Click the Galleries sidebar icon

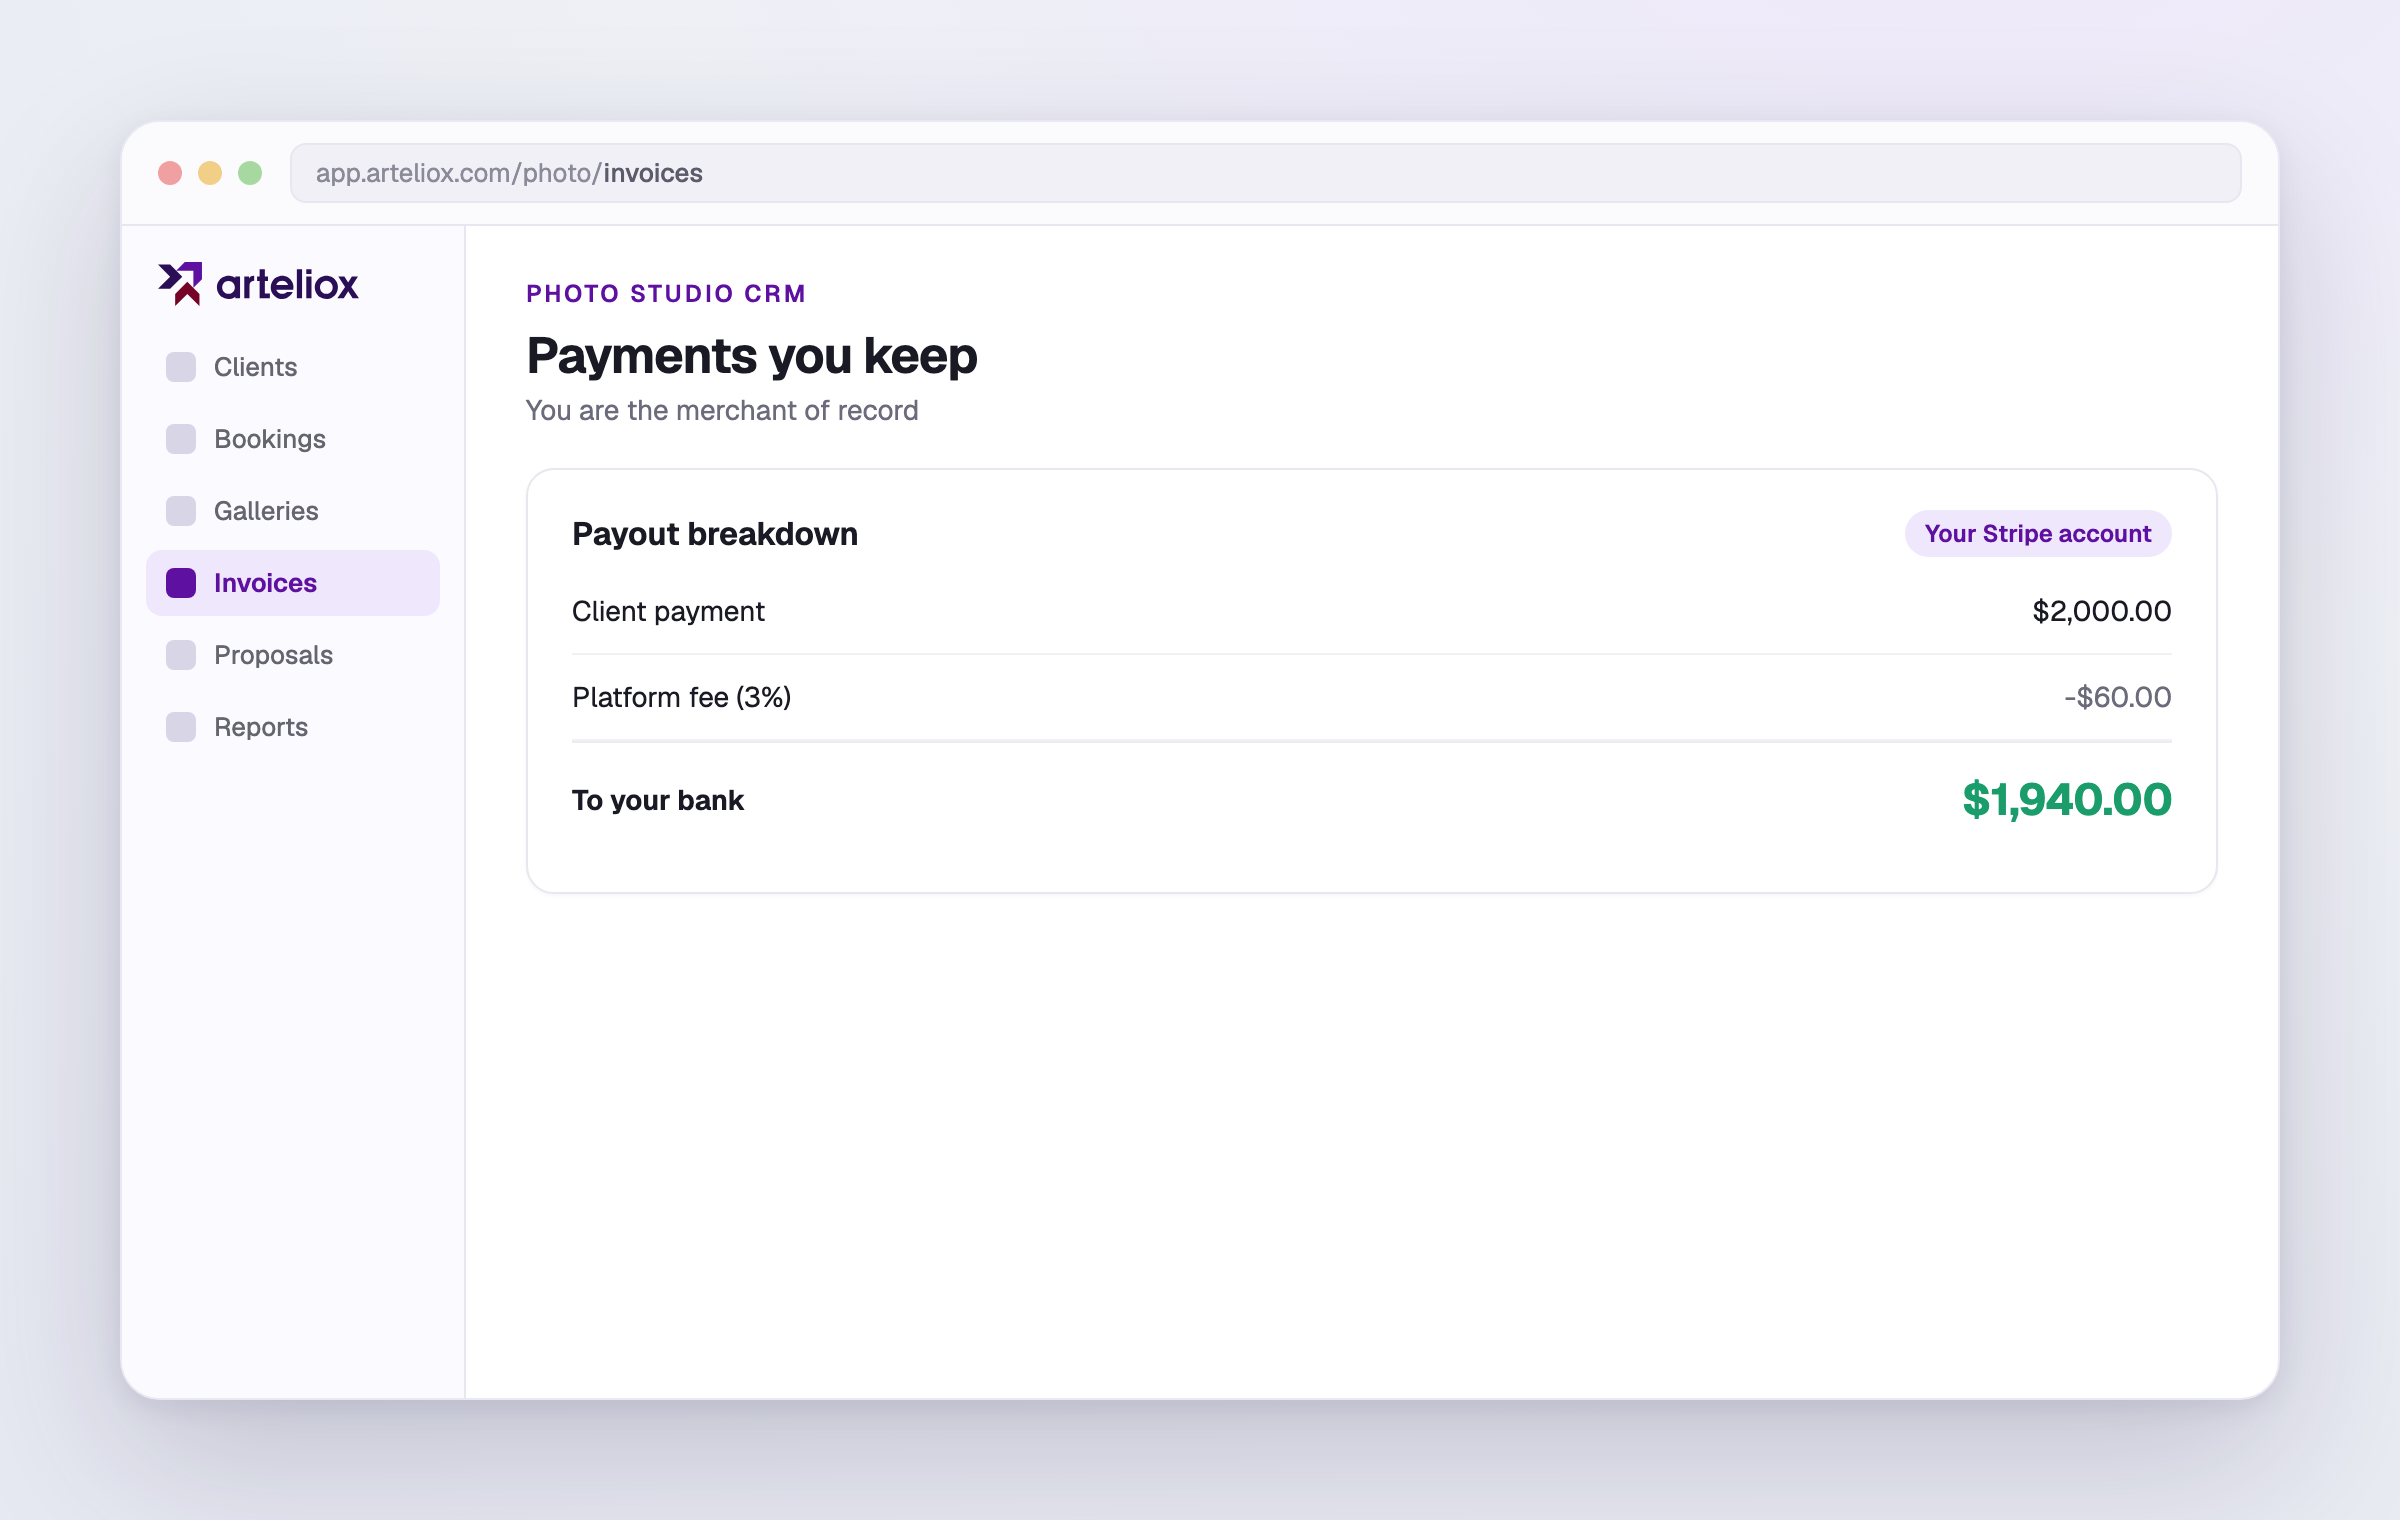point(181,511)
